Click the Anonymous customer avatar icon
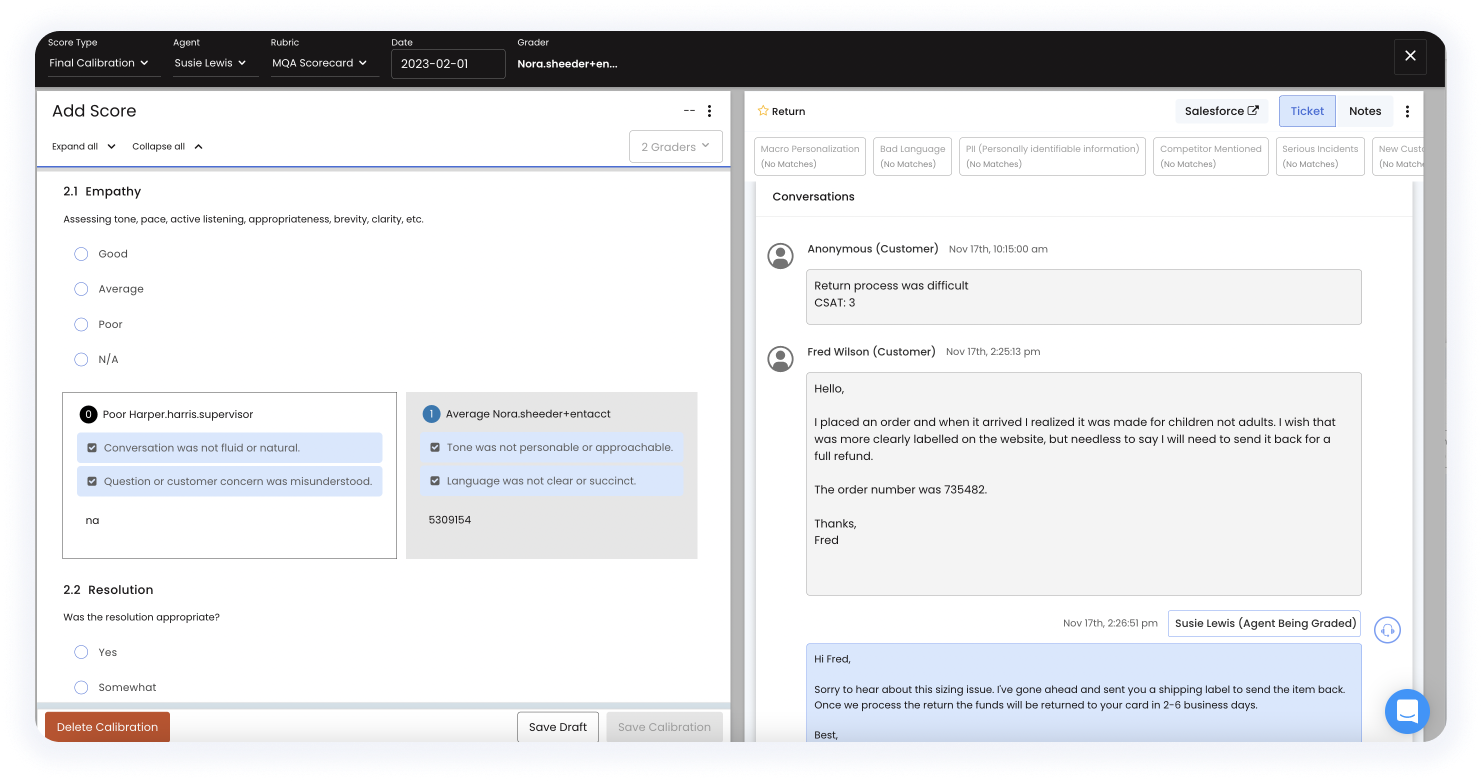Image resolution: width=1482 pixels, height=781 pixels. tap(780, 255)
